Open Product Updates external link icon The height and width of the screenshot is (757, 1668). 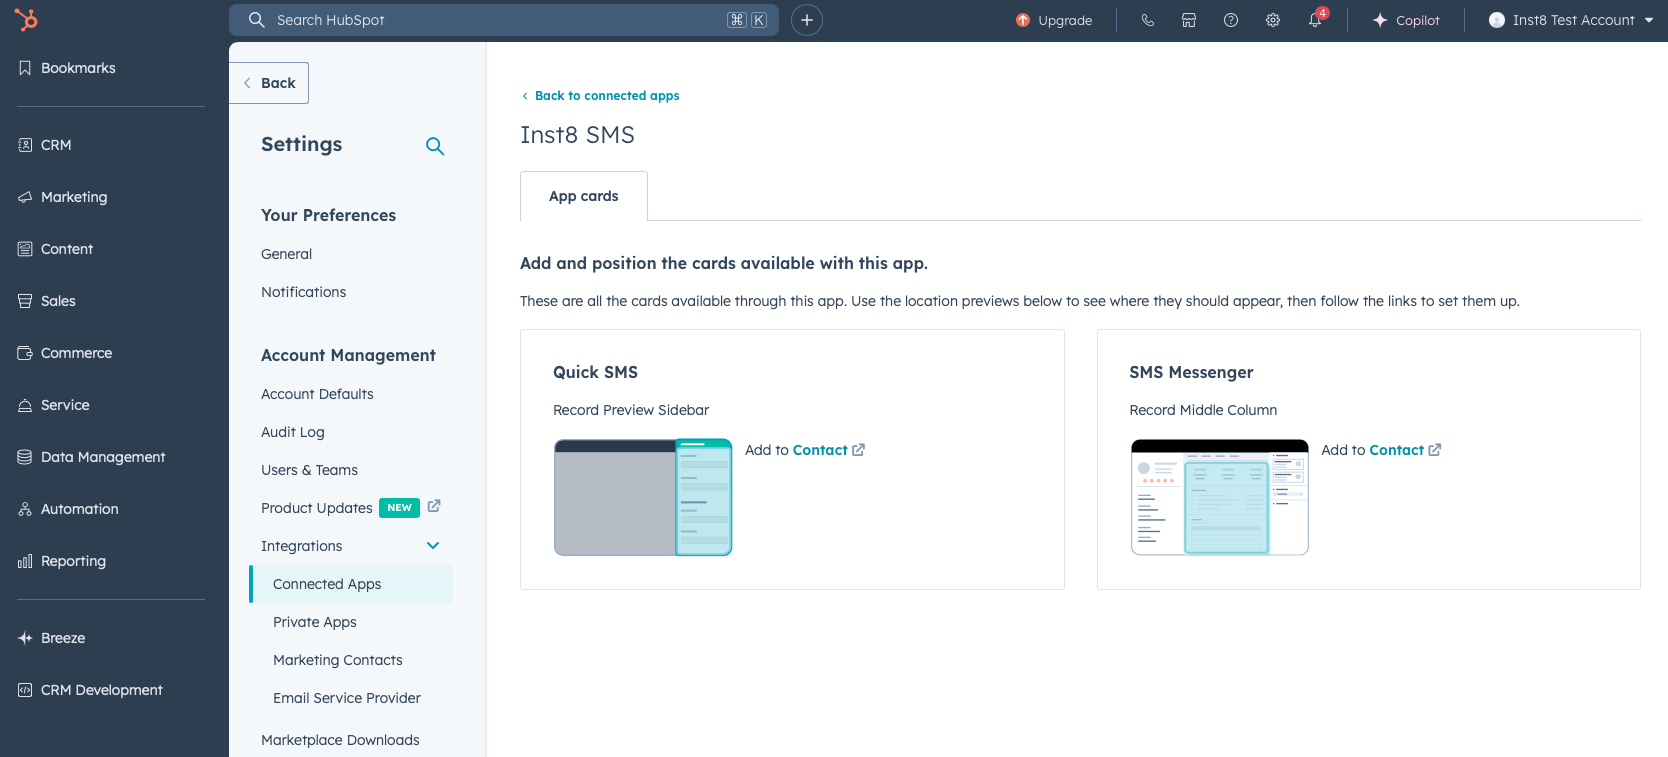pyautogui.click(x=434, y=506)
